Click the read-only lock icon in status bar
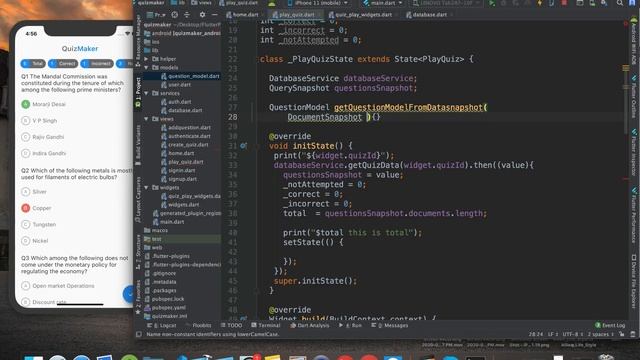640x360 pixels. (x=622, y=334)
